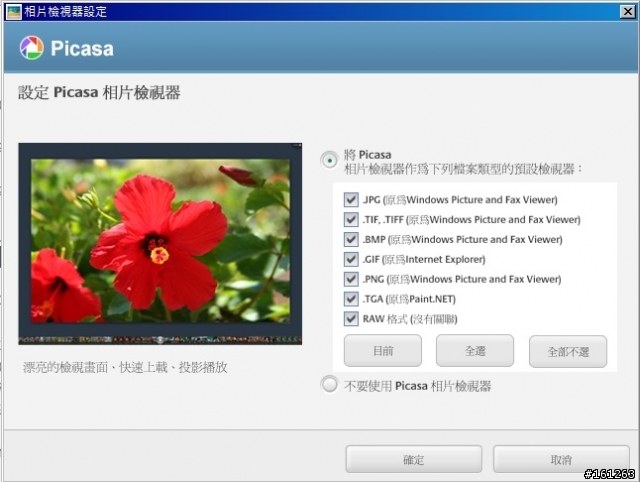Close the 相片檢視器設定 dialog window
Screen dimensions: 640x482
(x=627, y=11)
